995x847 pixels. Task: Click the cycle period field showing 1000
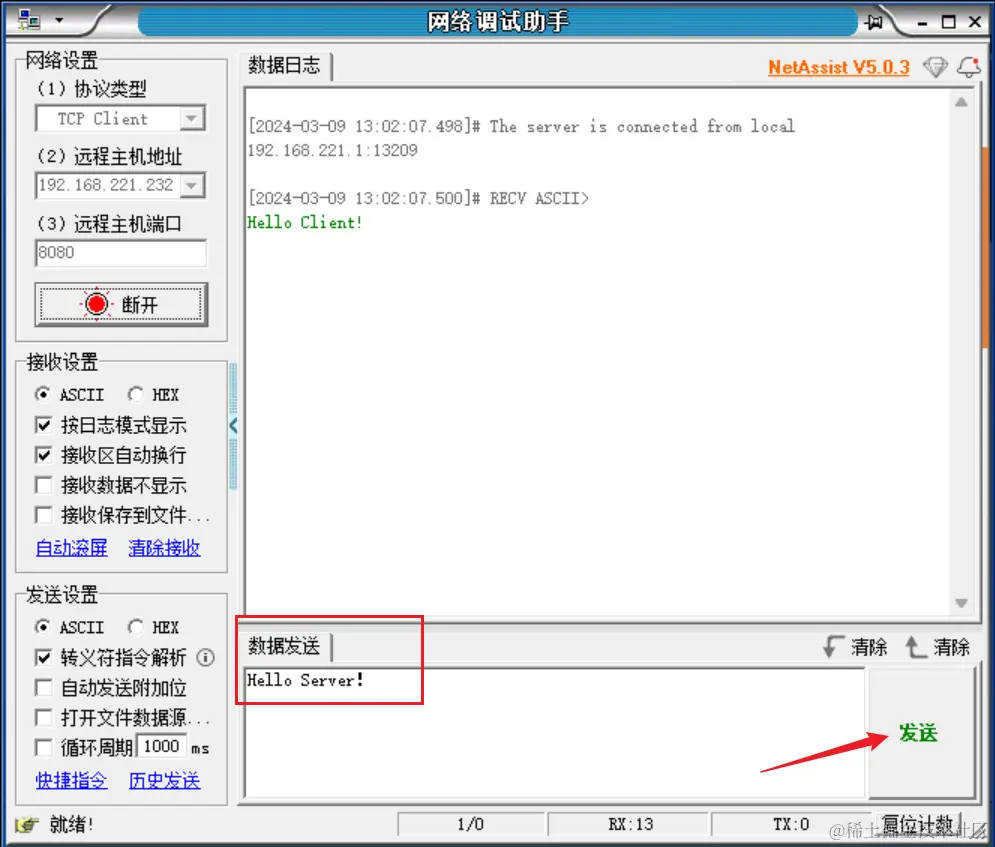[161, 746]
